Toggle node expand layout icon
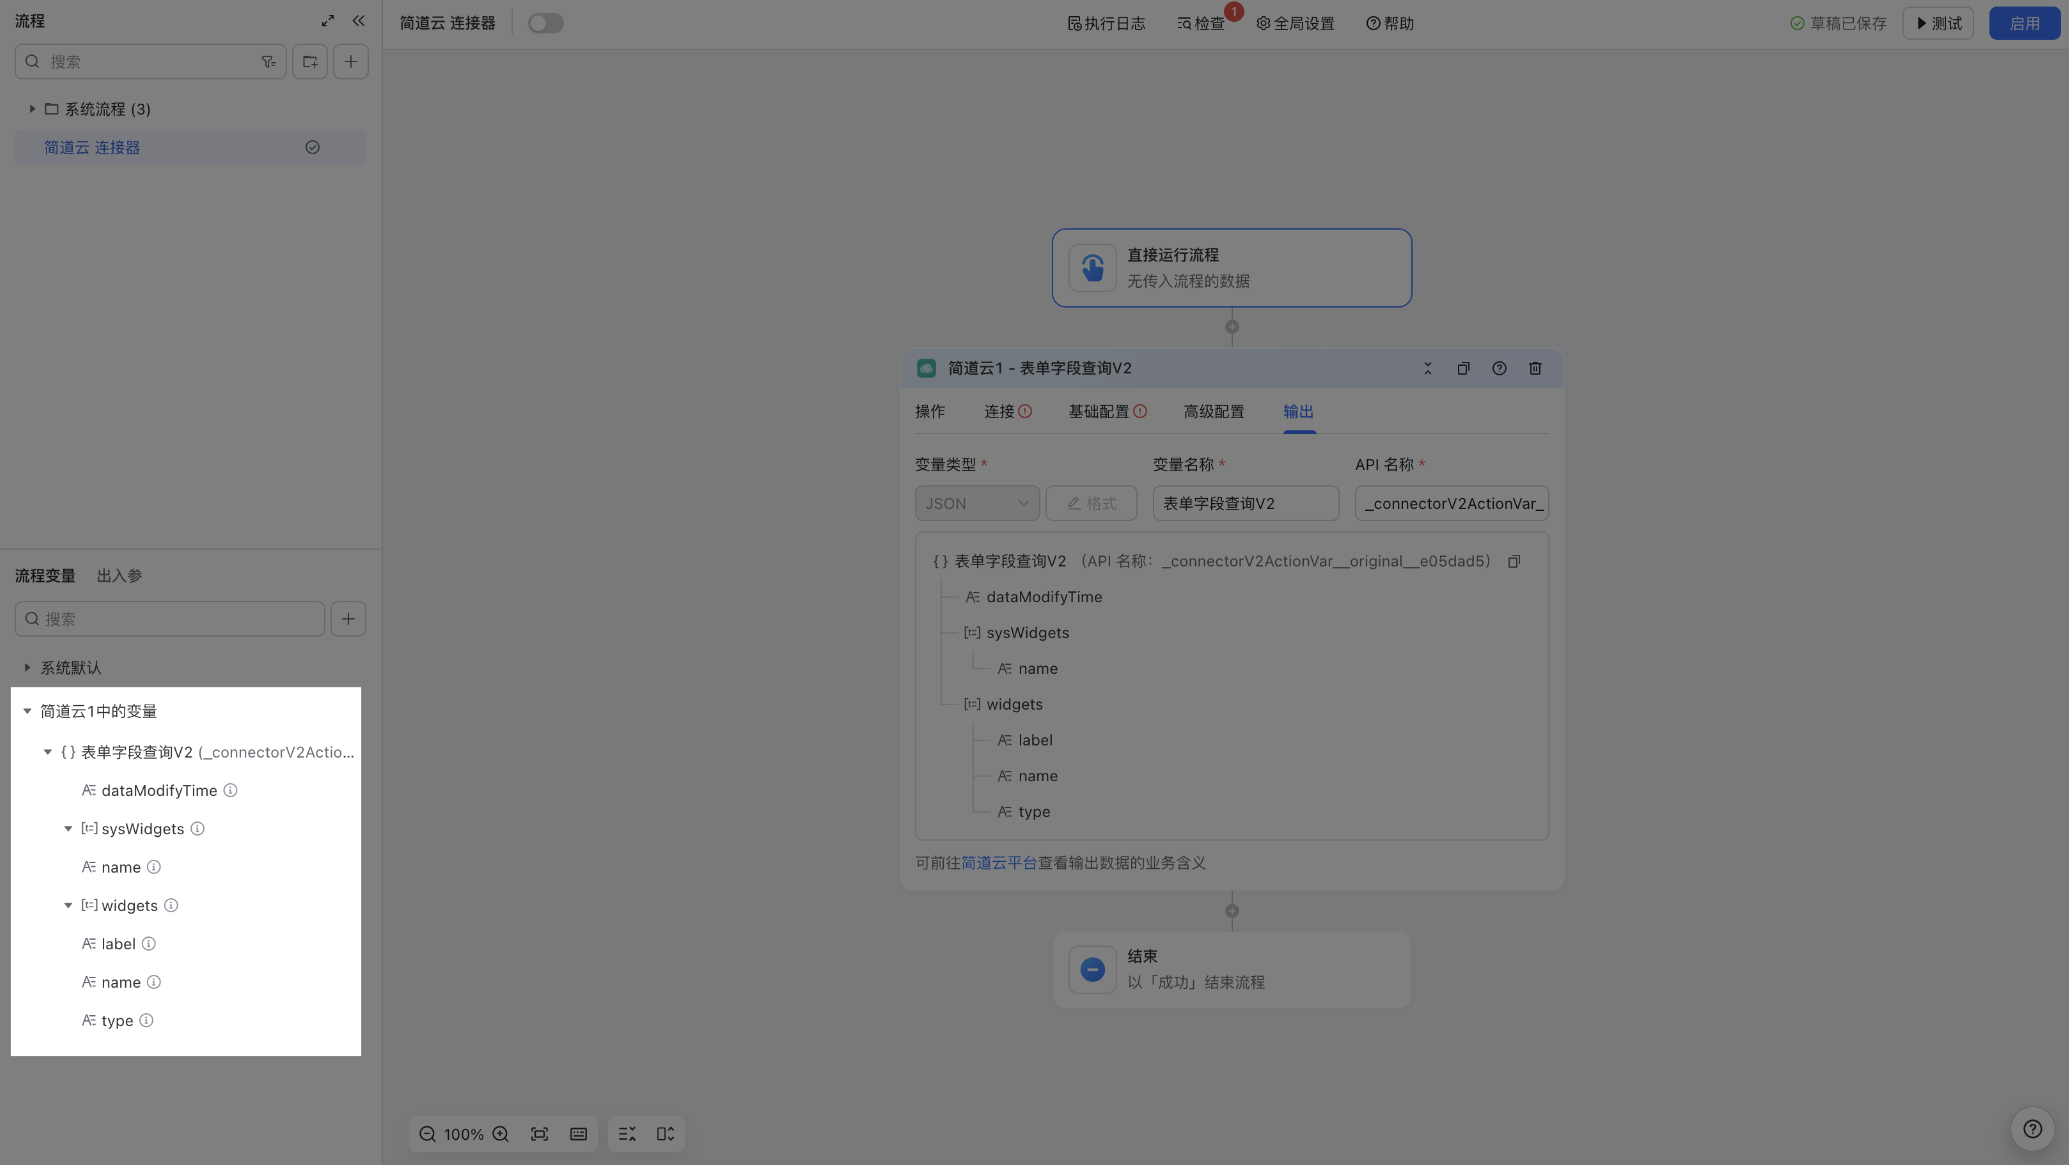The height and width of the screenshot is (1165, 2069). click(x=665, y=1134)
